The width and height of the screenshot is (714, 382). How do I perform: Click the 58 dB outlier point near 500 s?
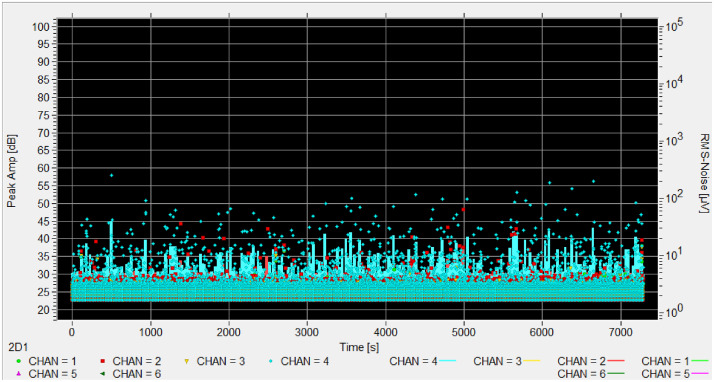pyautogui.click(x=112, y=175)
